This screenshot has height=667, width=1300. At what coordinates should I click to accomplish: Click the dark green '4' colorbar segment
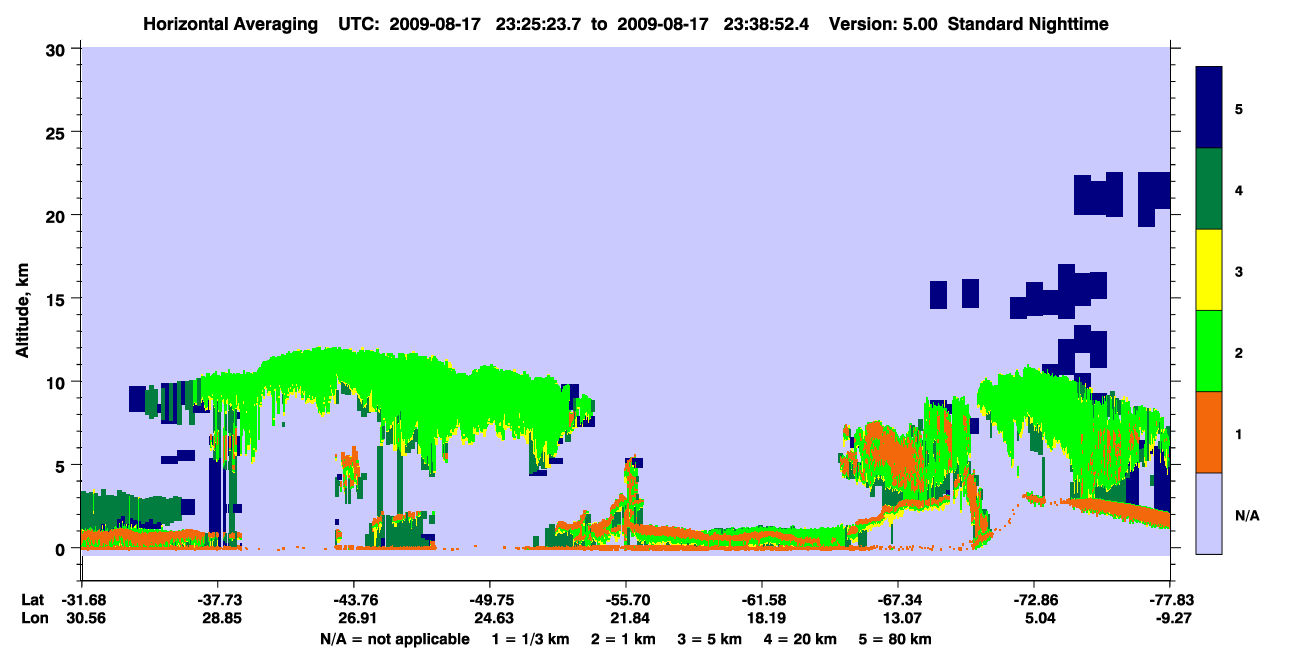[x=1209, y=189]
